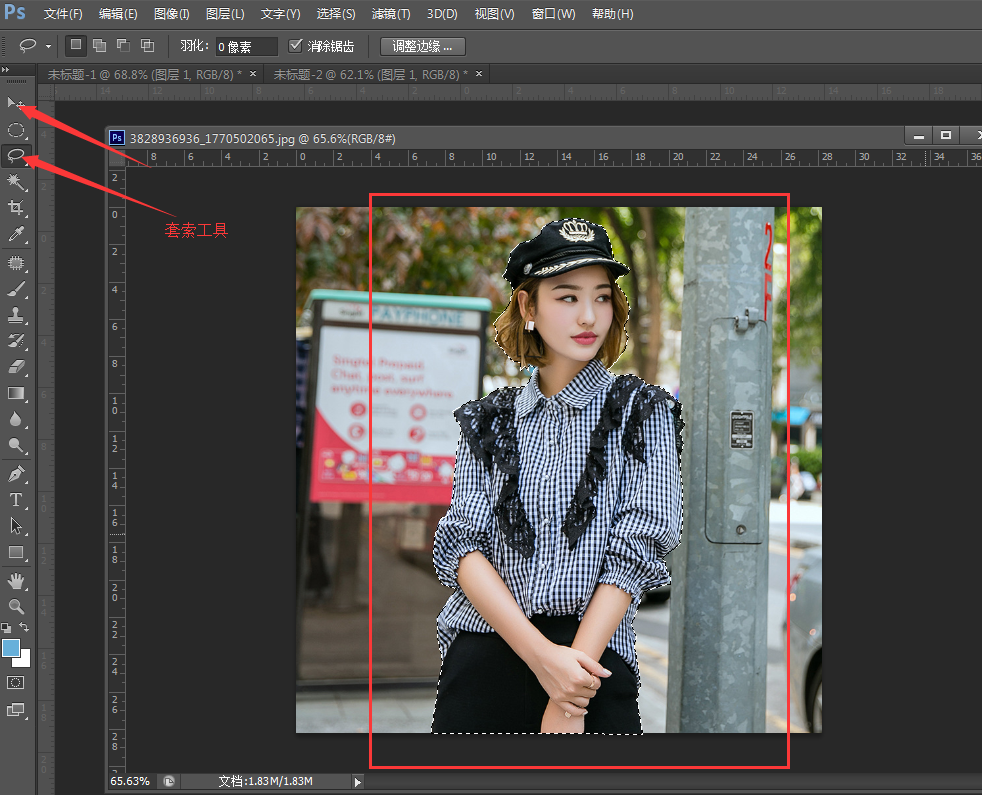Click the 羽化 feather input field
This screenshot has width=982, height=795.
click(247, 47)
